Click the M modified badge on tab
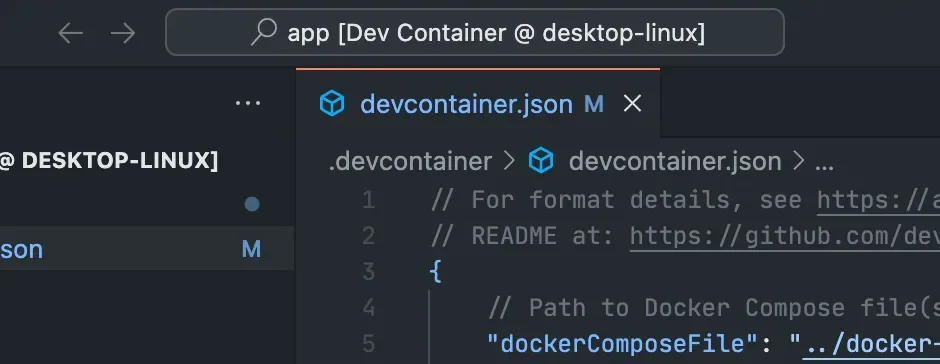940x364 pixels. (593, 104)
